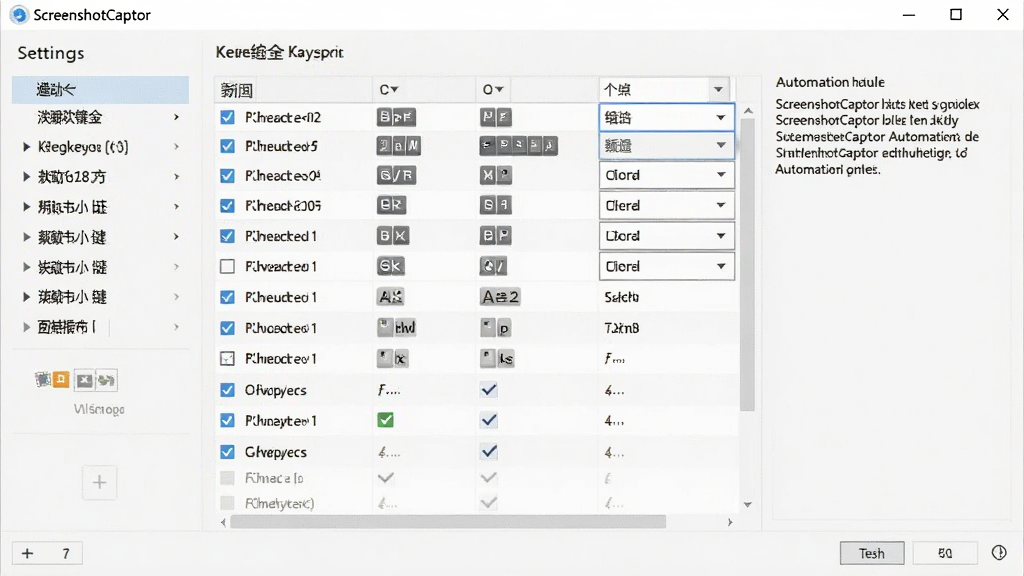Image resolution: width=1024 pixels, height=576 pixels.
Task: Click the right chevron on the '618' sidebar row
Action: [176, 176]
